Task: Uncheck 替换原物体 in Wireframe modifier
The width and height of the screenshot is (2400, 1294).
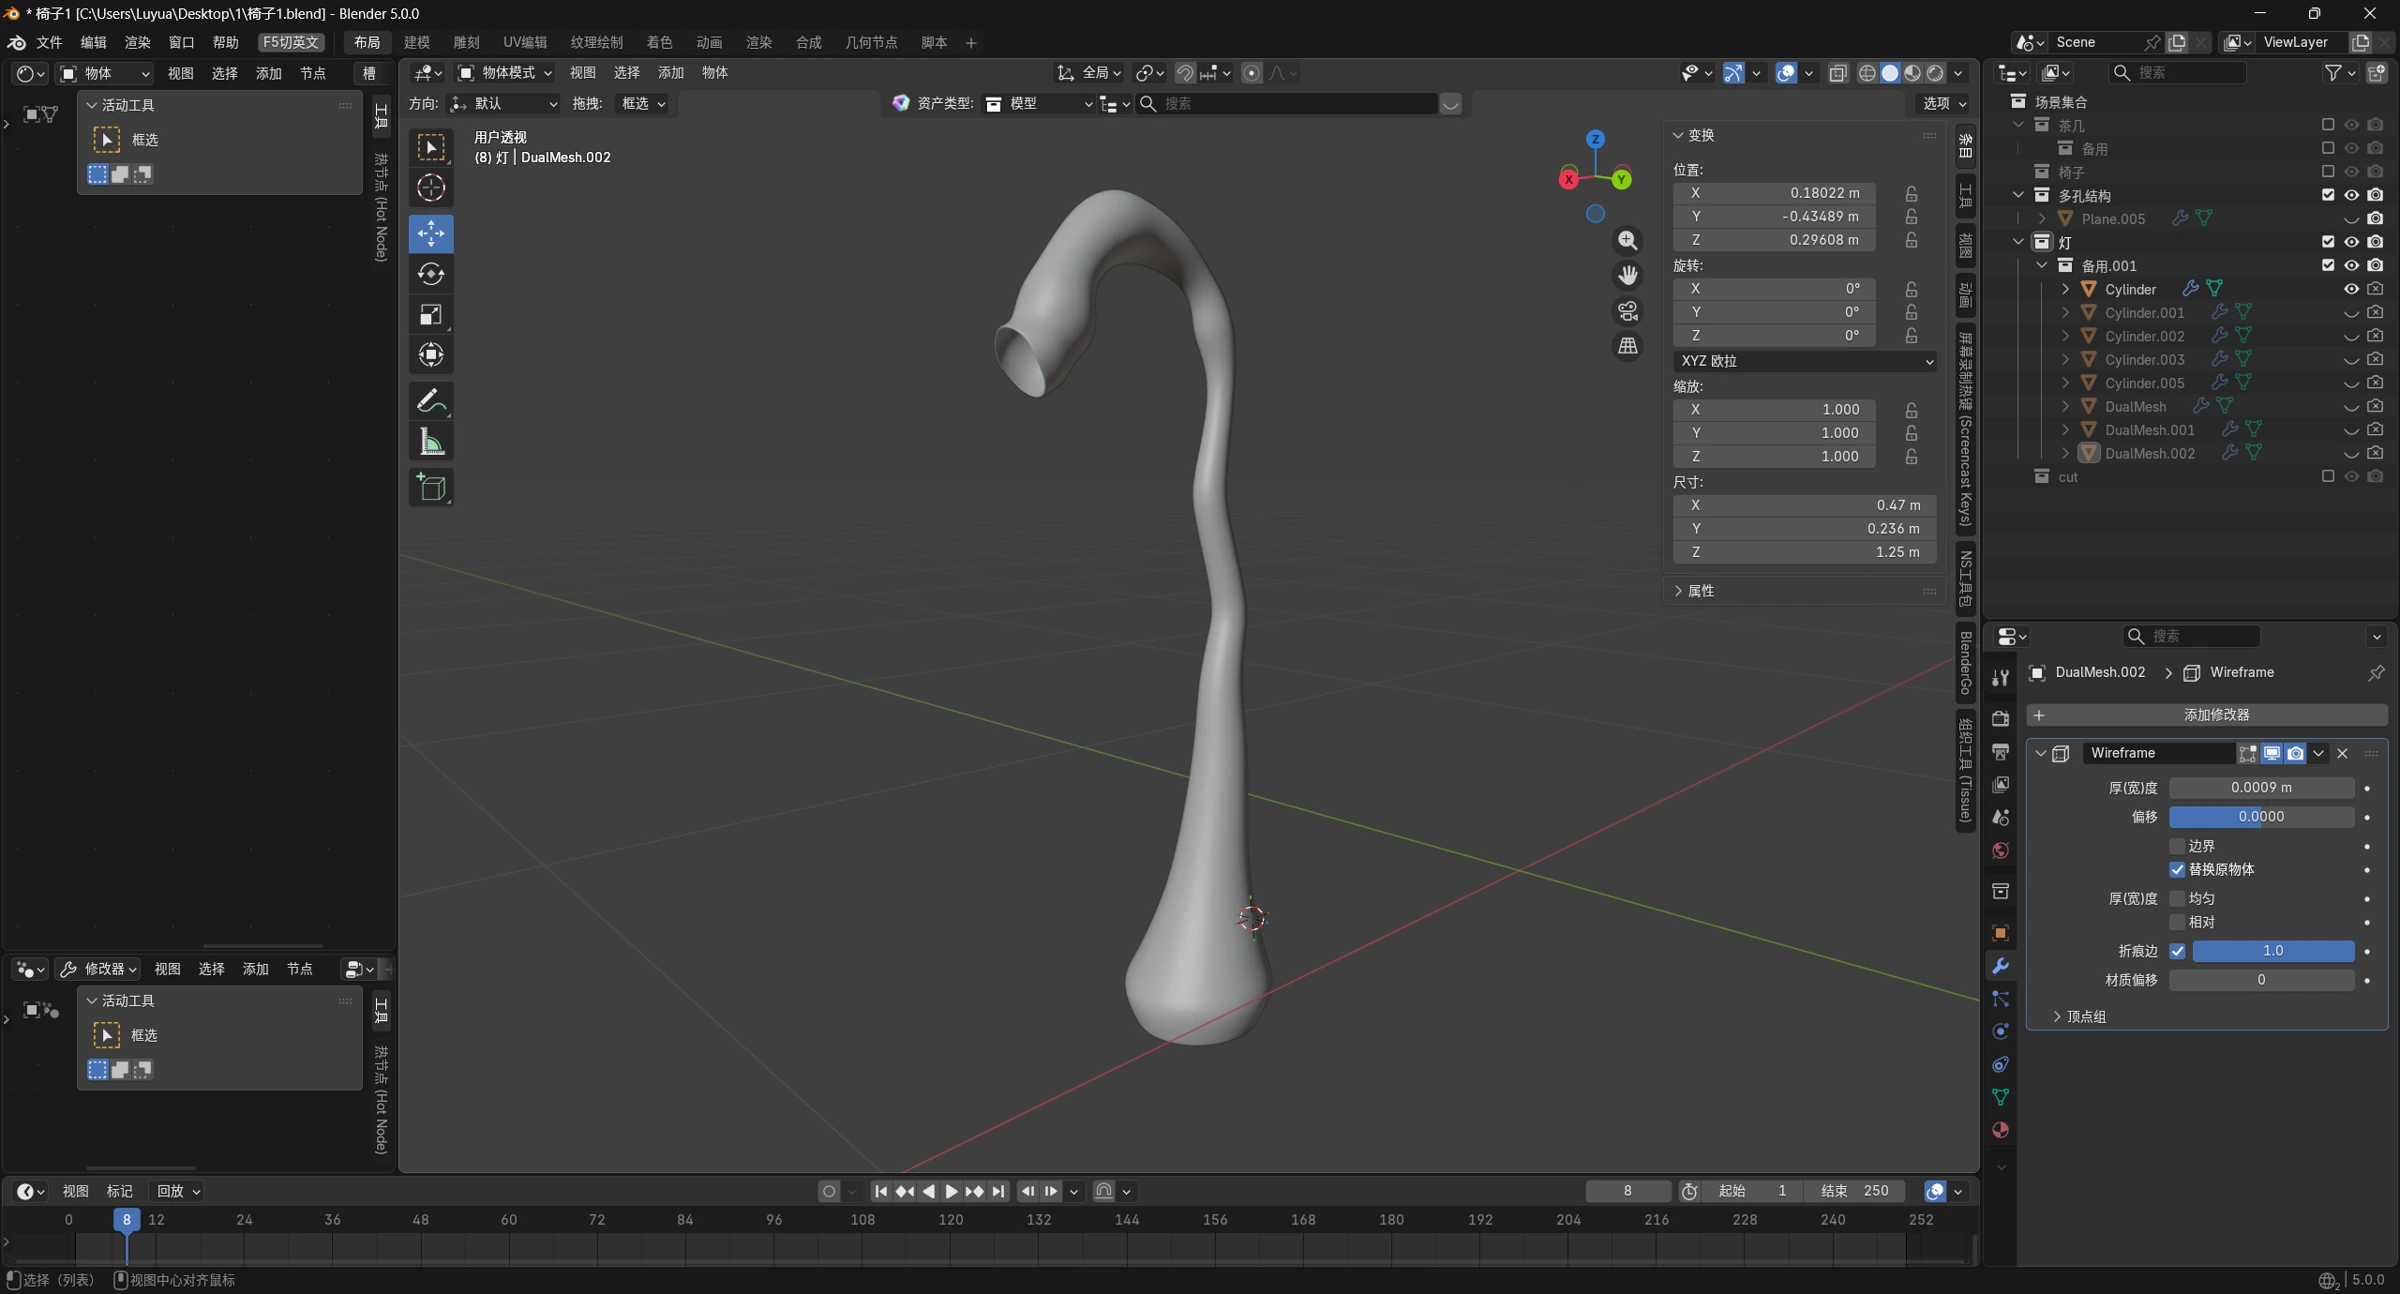Action: tap(2177, 870)
